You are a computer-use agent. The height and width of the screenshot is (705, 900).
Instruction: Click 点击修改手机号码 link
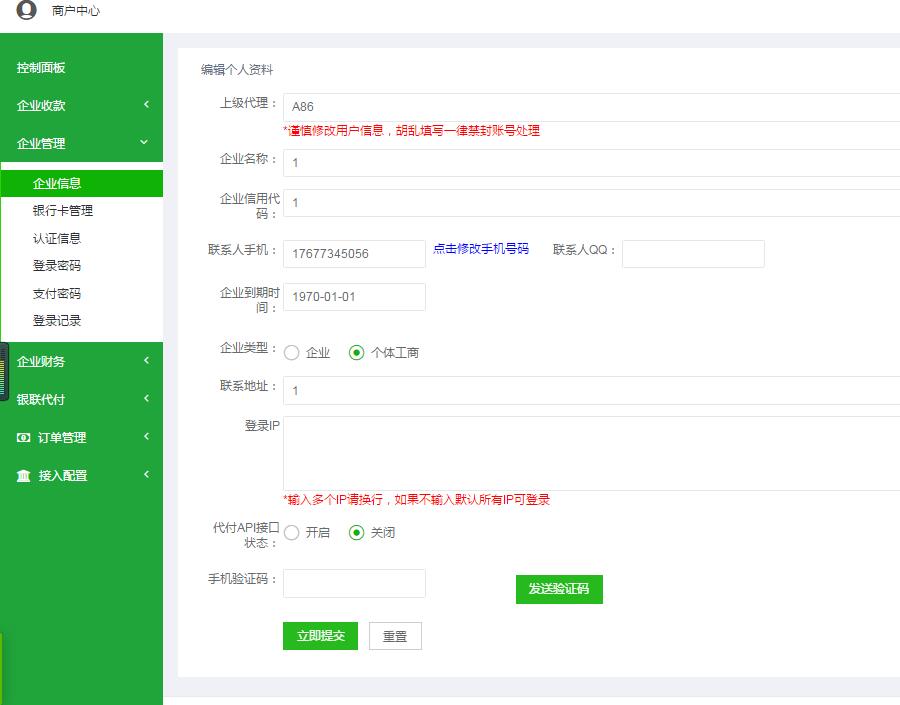pos(480,249)
